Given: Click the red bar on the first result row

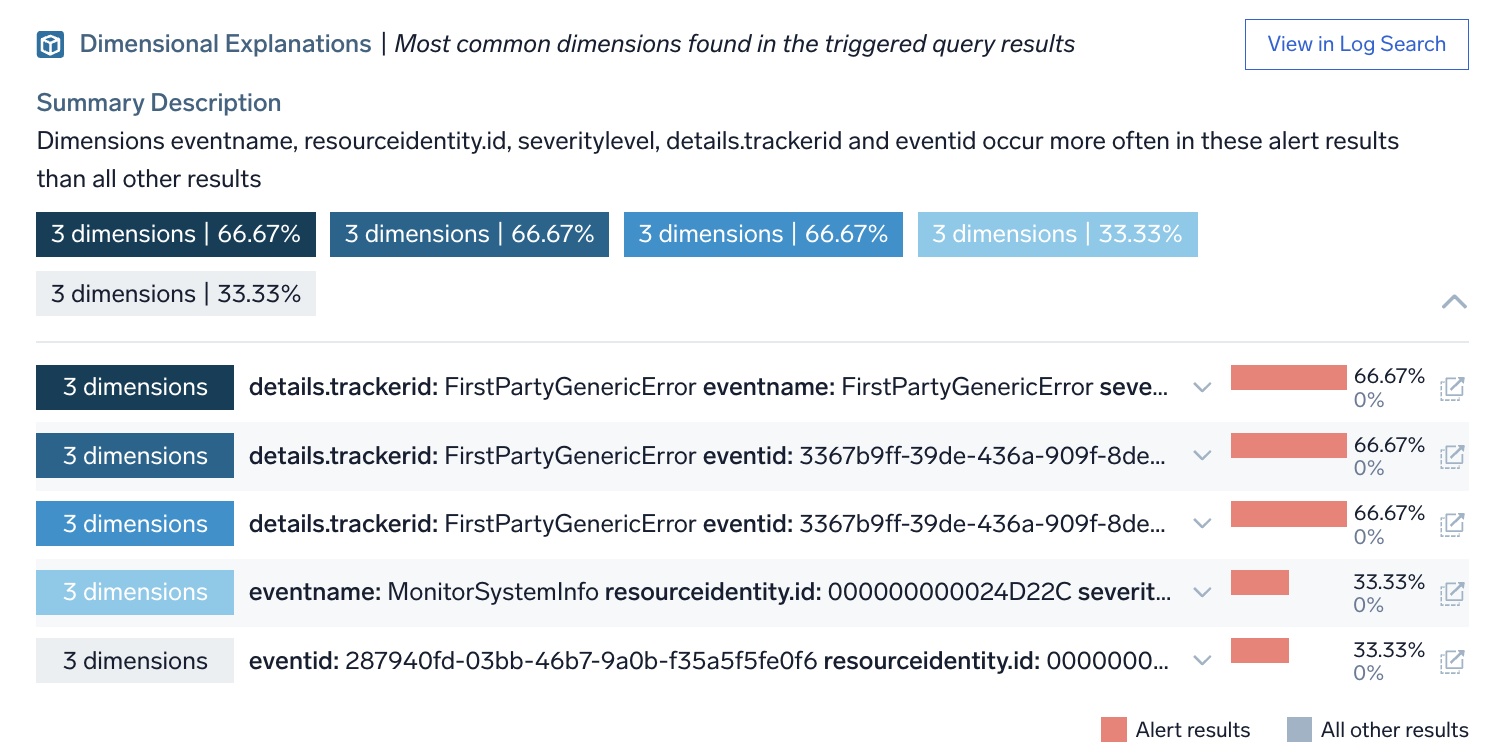Looking at the screenshot, I should (x=1288, y=377).
